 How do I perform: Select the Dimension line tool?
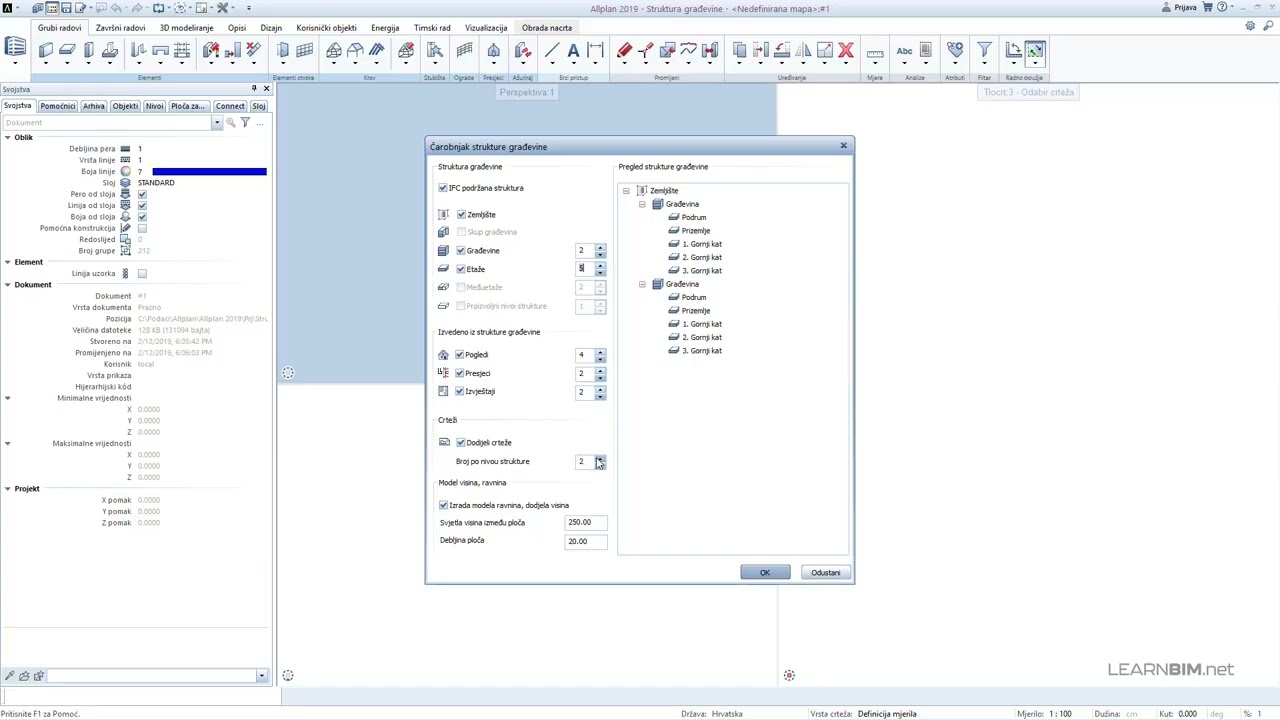(x=596, y=50)
